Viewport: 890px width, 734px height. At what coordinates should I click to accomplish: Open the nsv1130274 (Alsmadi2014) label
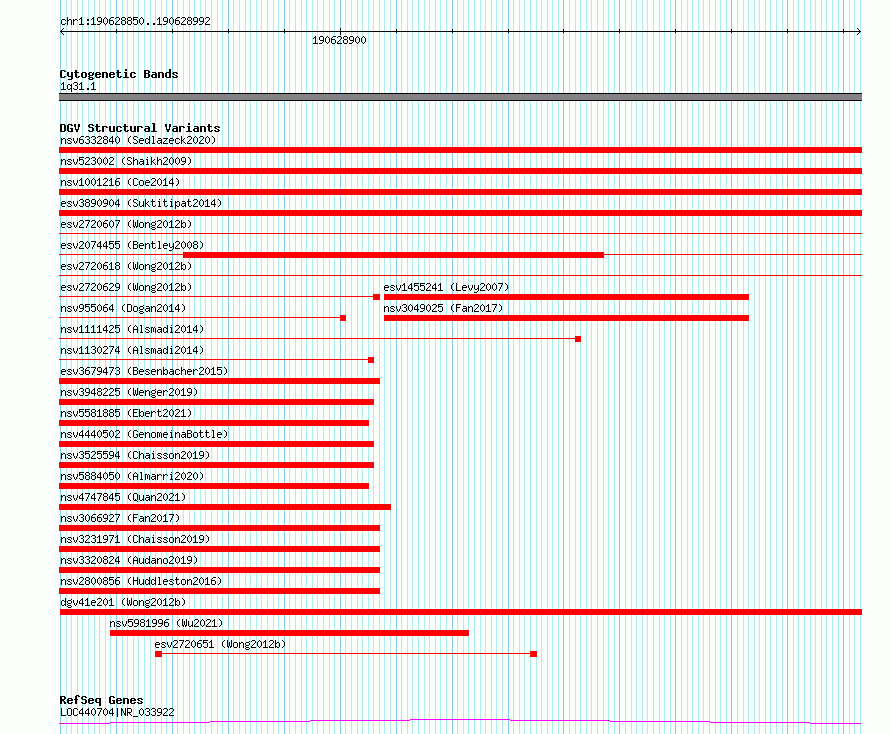pyautogui.click(x=132, y=350)
